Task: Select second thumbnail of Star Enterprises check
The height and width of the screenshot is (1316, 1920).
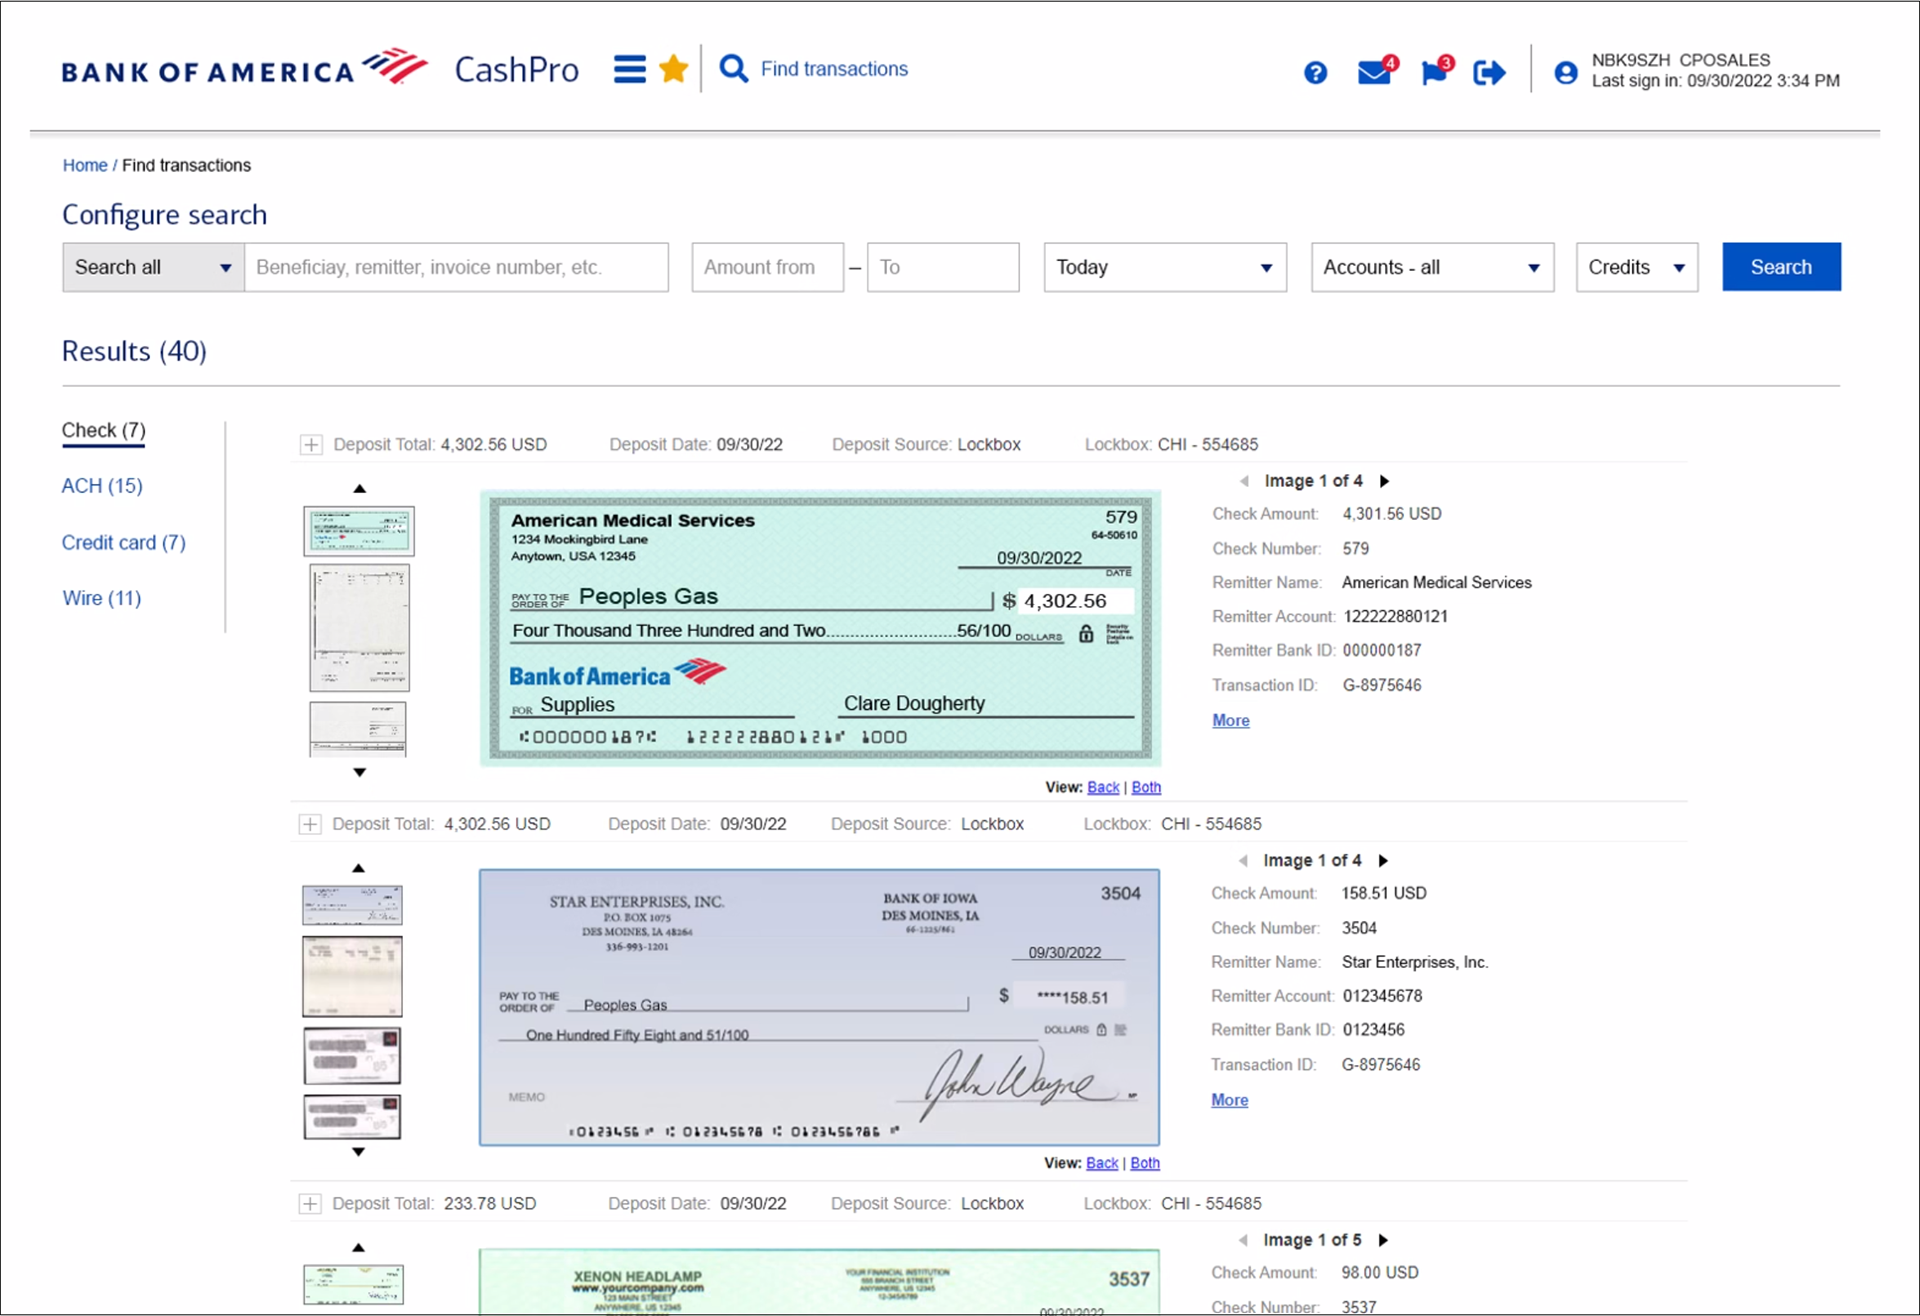Action: point(352,976)
